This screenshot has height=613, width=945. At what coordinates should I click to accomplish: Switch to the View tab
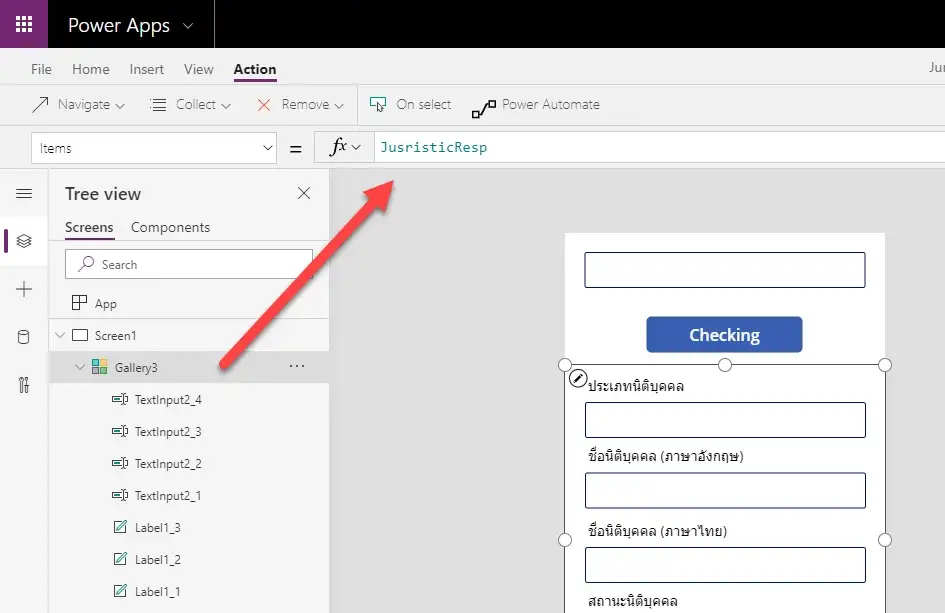coord(198,69)
